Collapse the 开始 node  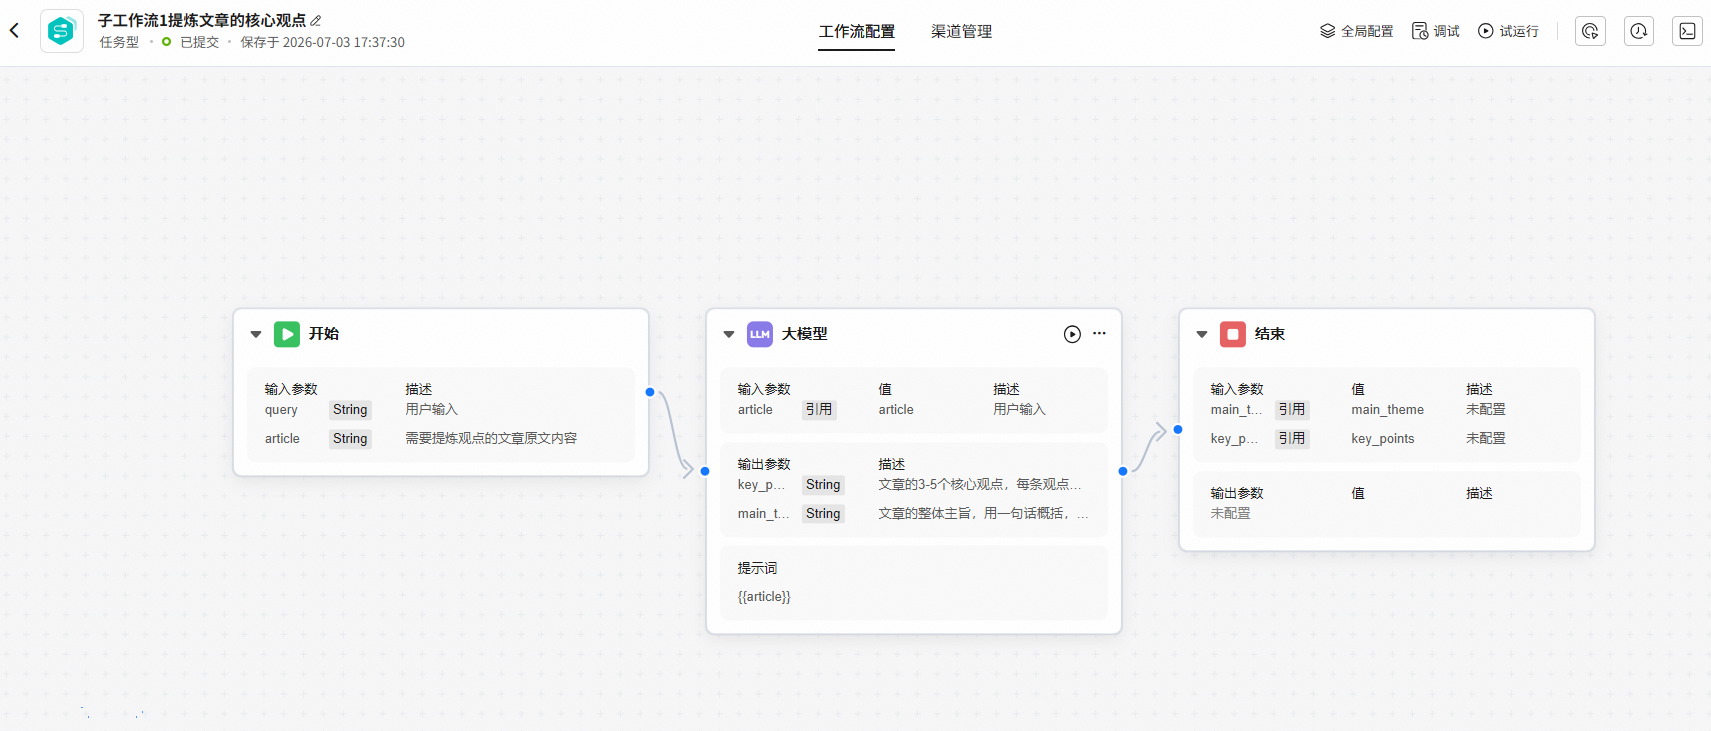(256, 334)
